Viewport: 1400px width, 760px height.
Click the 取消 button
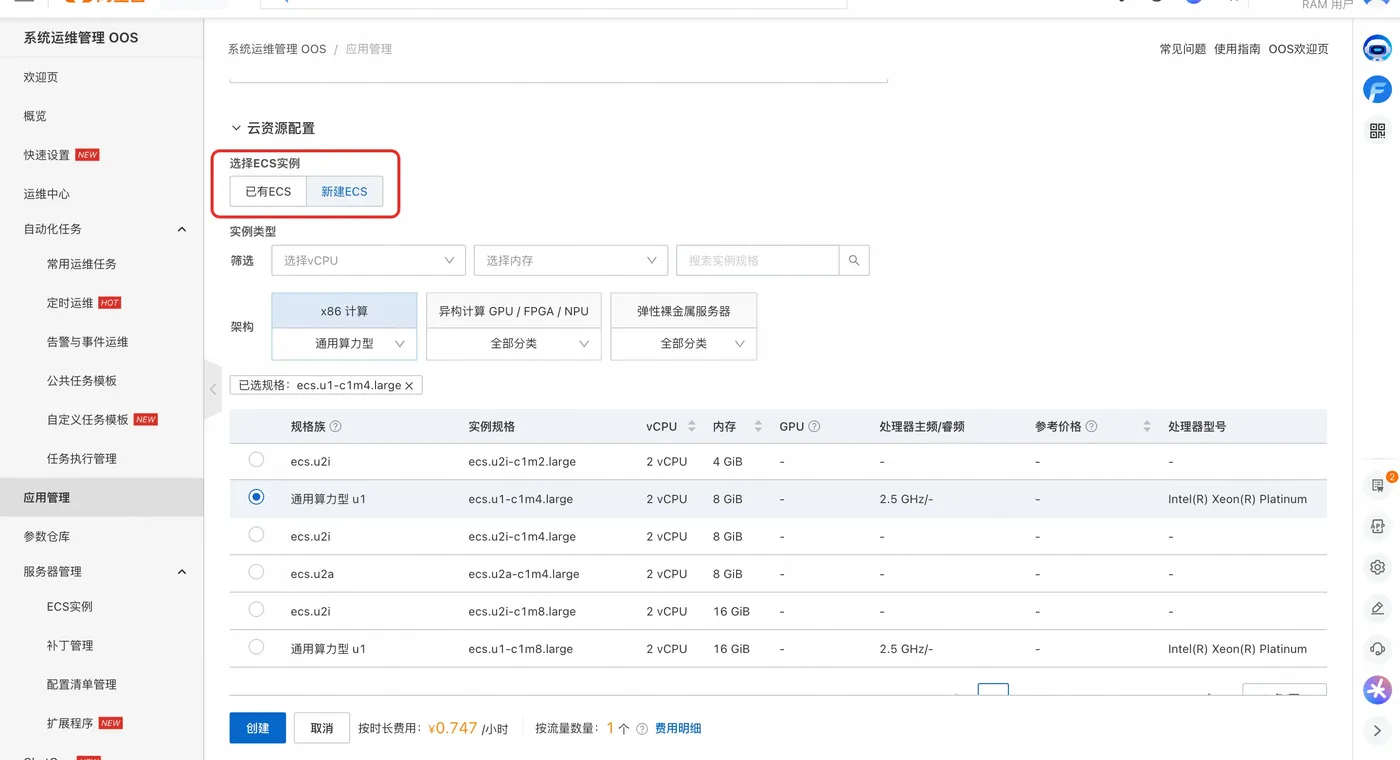coord(321,728)
